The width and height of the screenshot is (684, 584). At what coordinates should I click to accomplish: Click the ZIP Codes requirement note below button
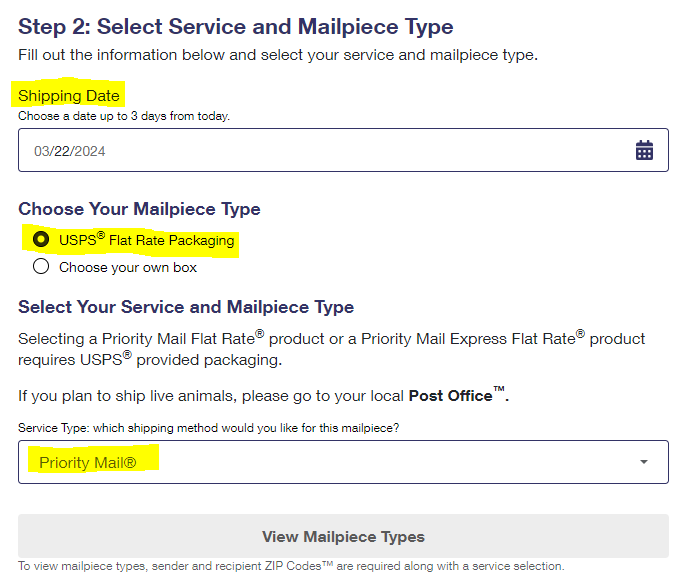291,566
